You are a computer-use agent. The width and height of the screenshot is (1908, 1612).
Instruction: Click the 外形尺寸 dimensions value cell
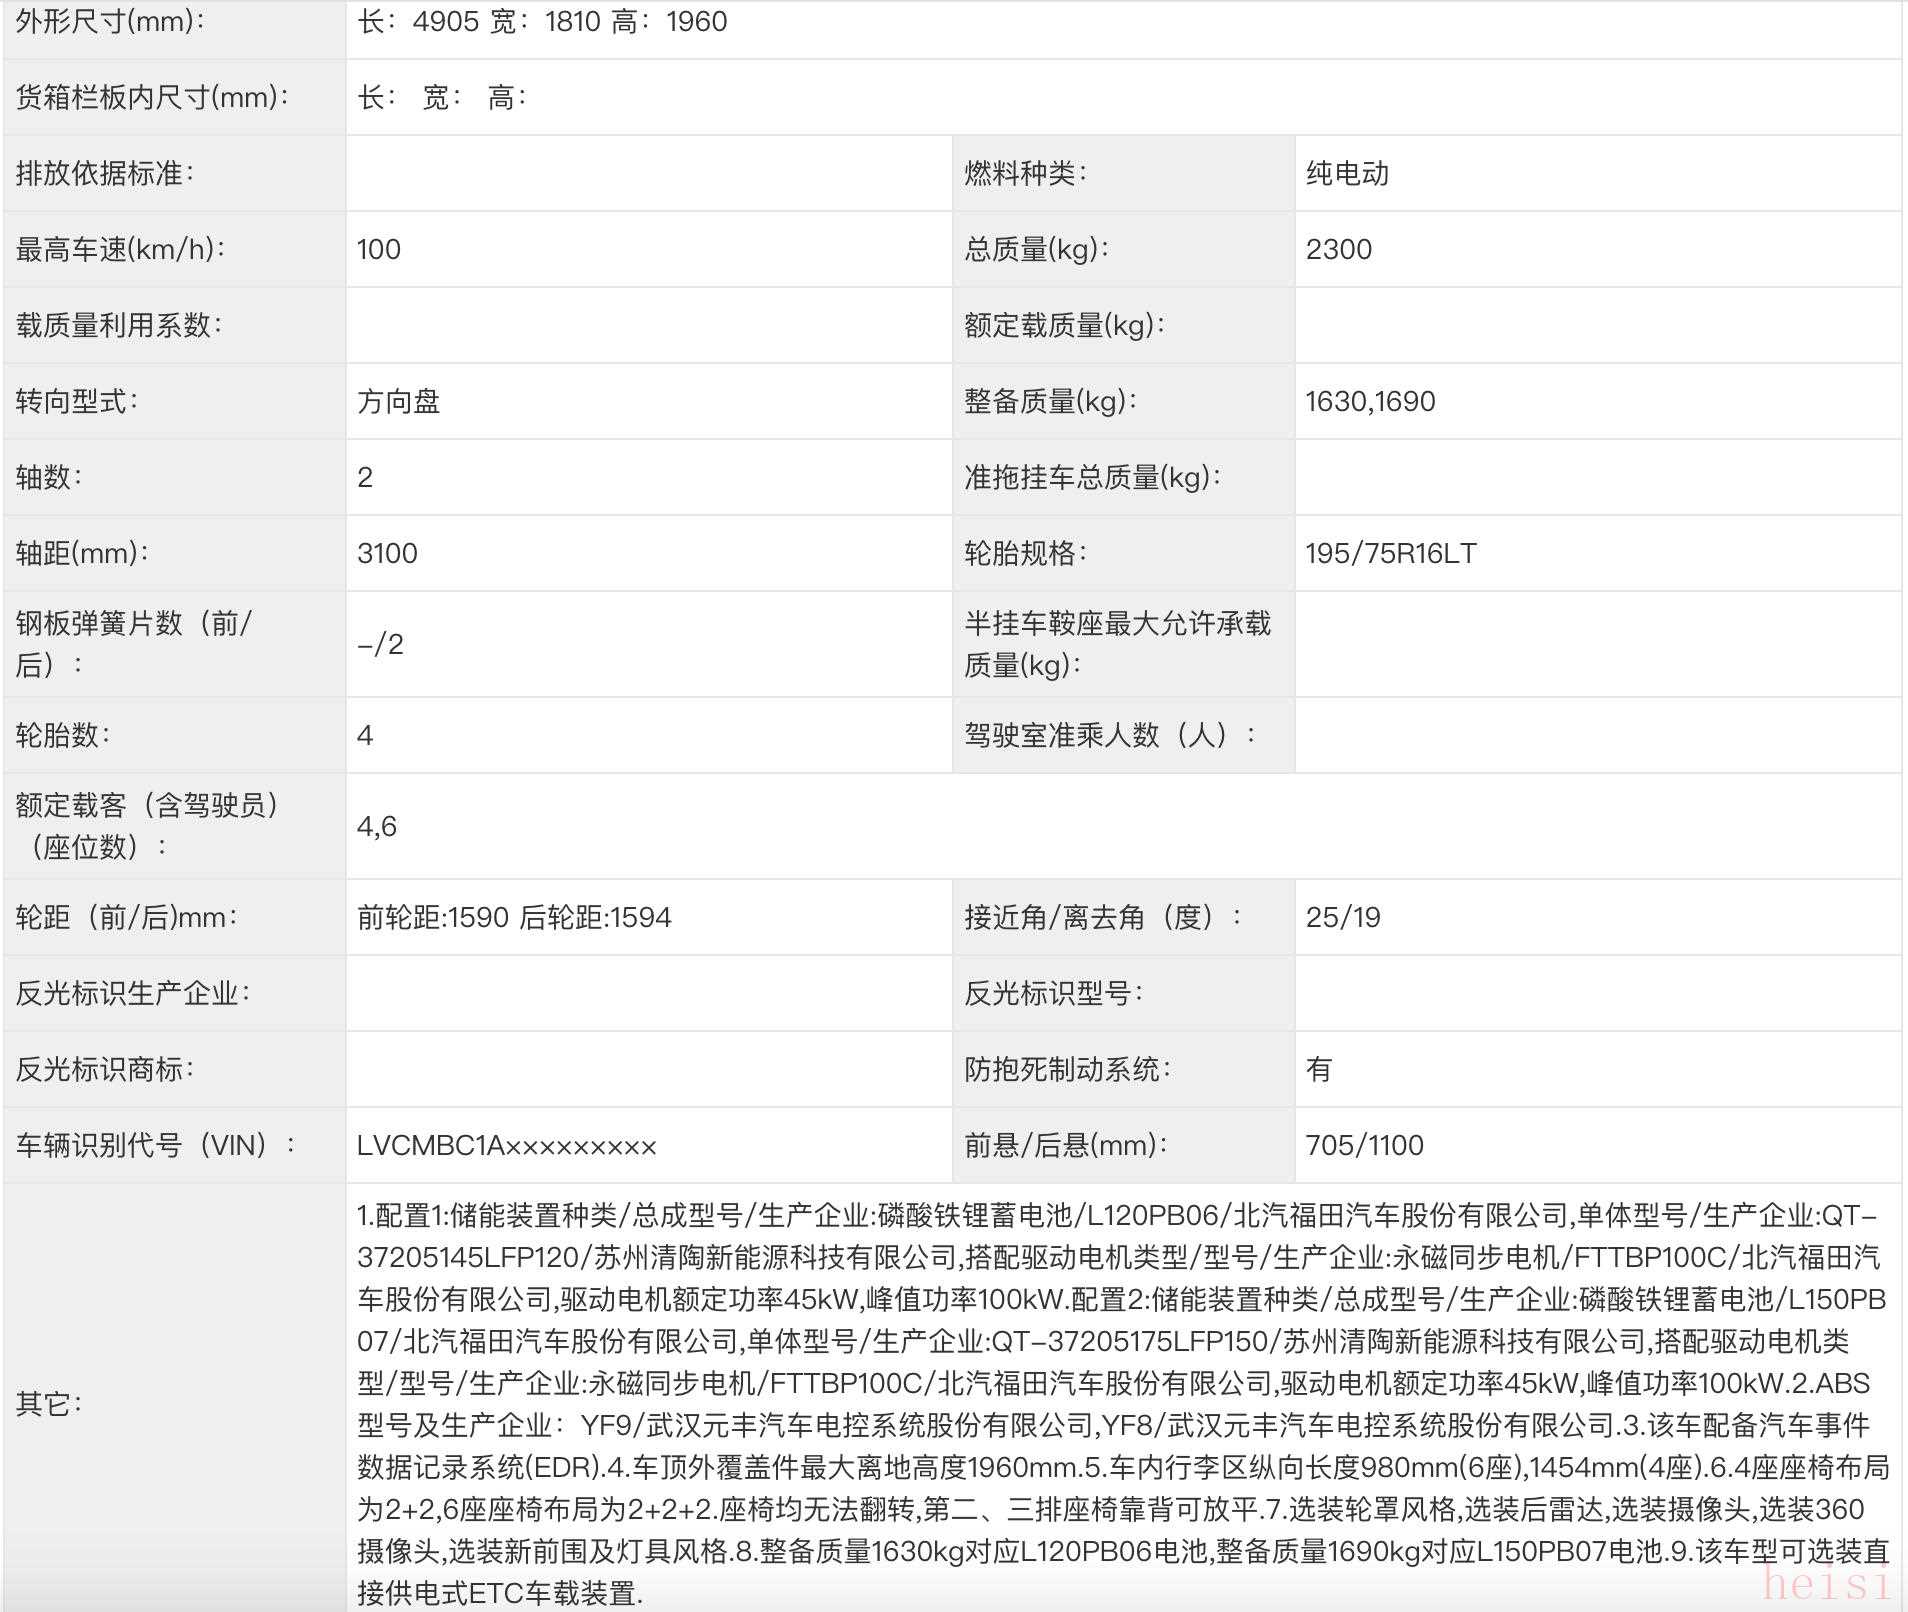click(542, 22)
